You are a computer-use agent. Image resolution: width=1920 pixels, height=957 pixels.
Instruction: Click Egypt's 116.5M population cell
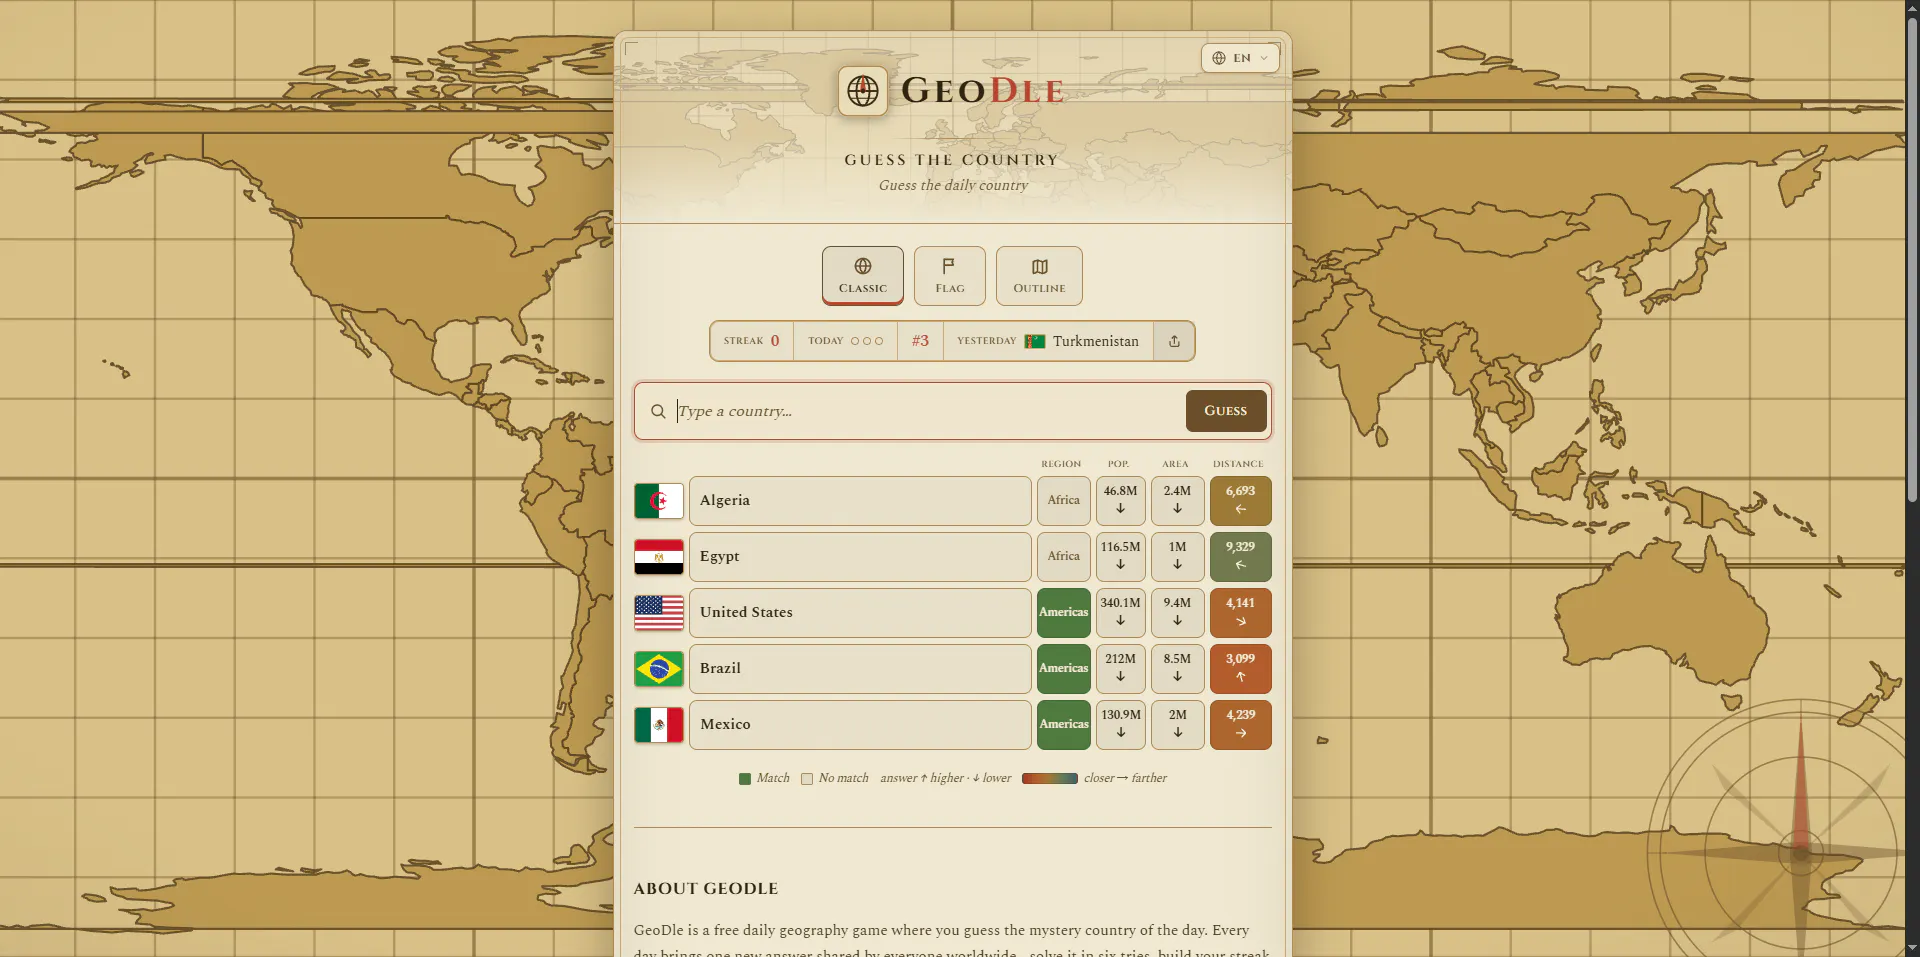[1121, 557]
